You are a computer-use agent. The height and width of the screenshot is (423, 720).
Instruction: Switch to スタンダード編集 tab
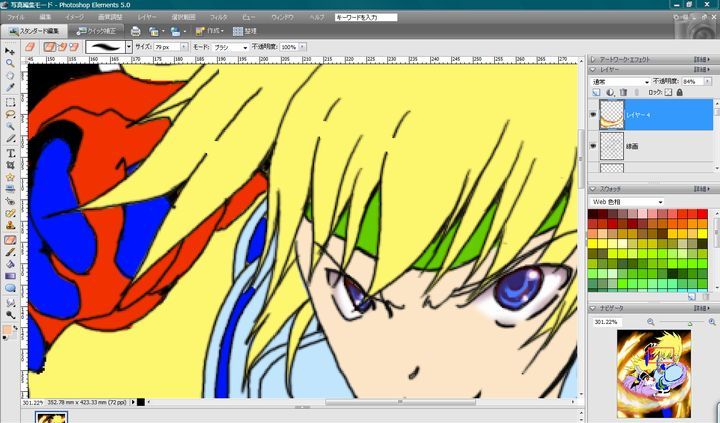click(x=34, y=31)
